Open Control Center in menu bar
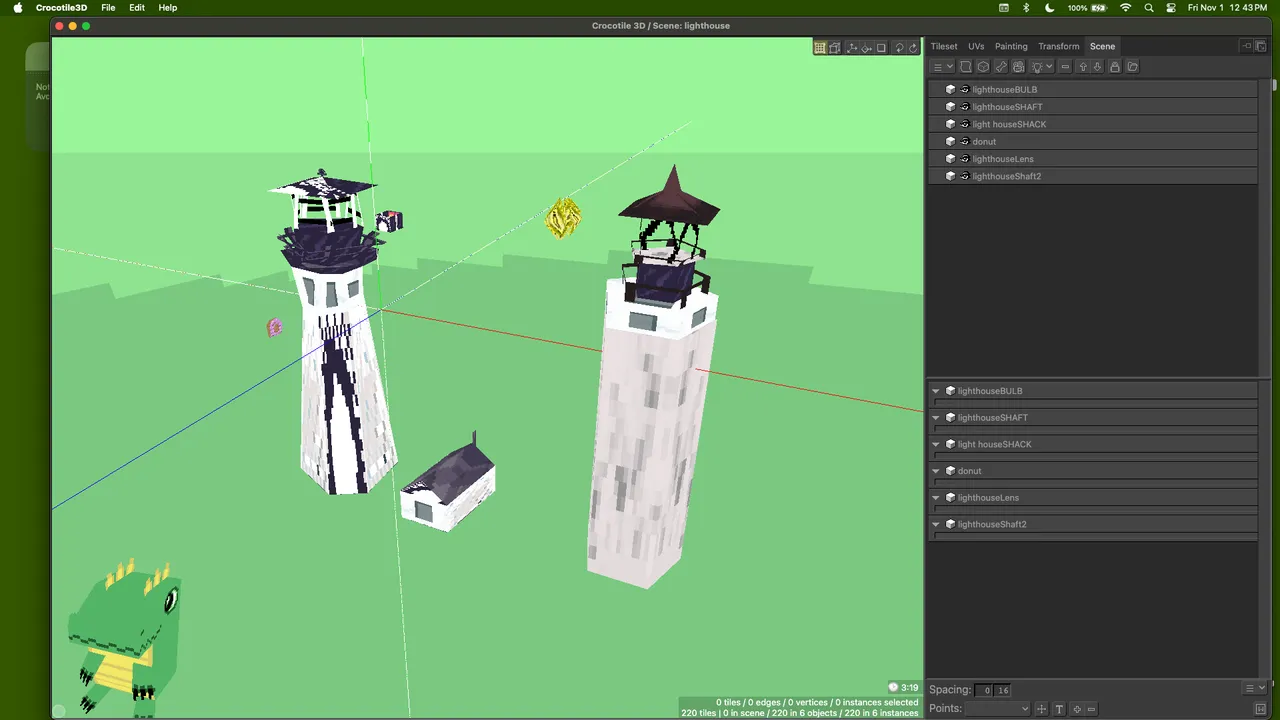 1171,7
